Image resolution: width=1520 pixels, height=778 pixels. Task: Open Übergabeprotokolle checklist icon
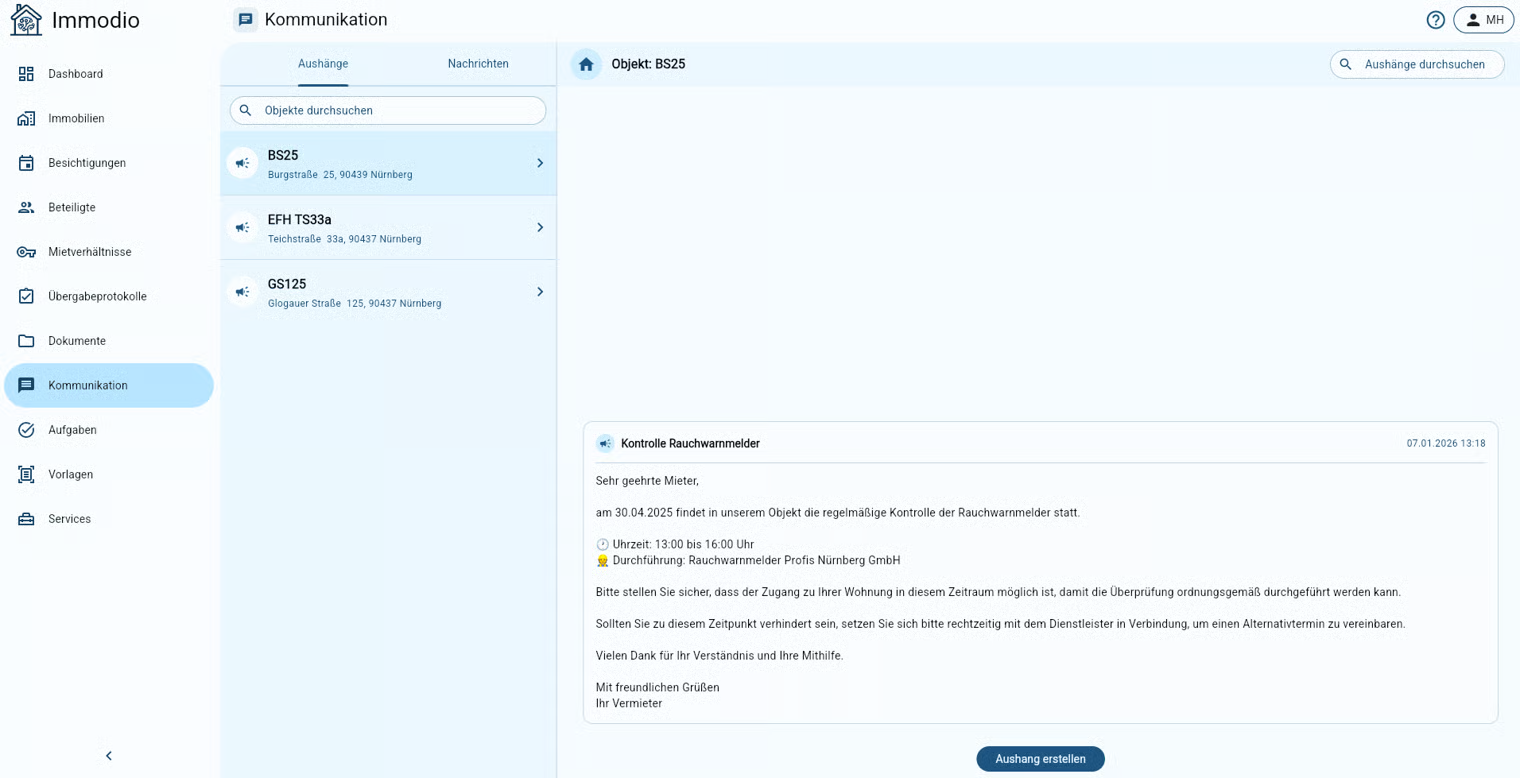point(27,297)
